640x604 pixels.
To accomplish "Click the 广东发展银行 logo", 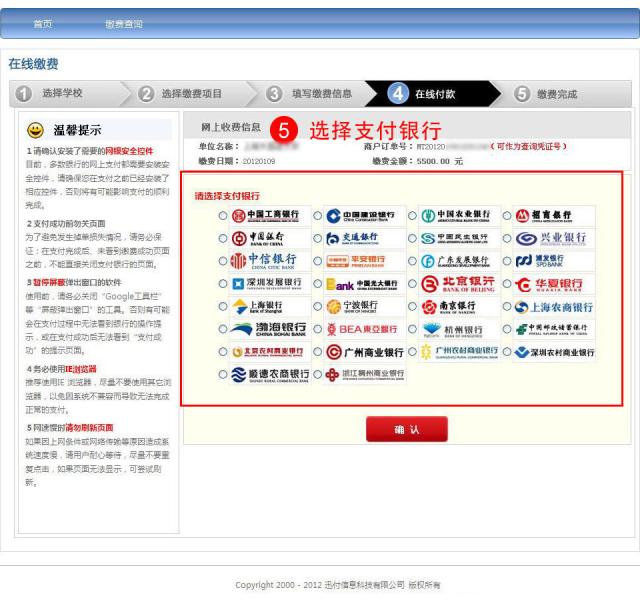I will tap(460, 261).
